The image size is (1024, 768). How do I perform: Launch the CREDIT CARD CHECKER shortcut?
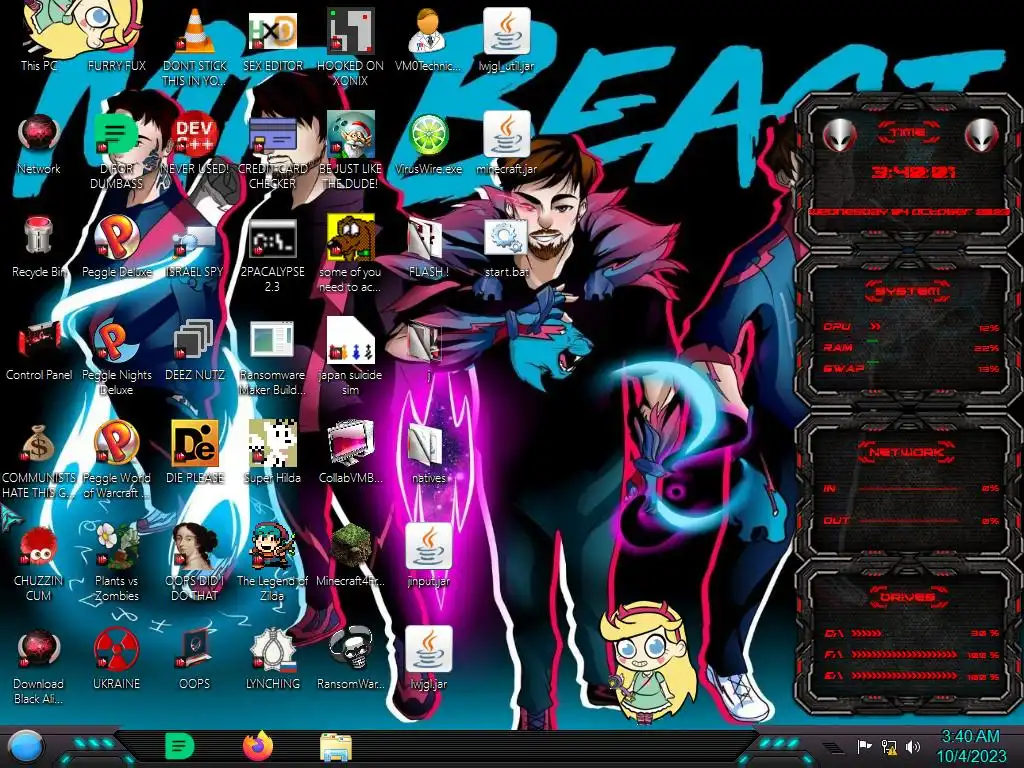click(272, 136)
